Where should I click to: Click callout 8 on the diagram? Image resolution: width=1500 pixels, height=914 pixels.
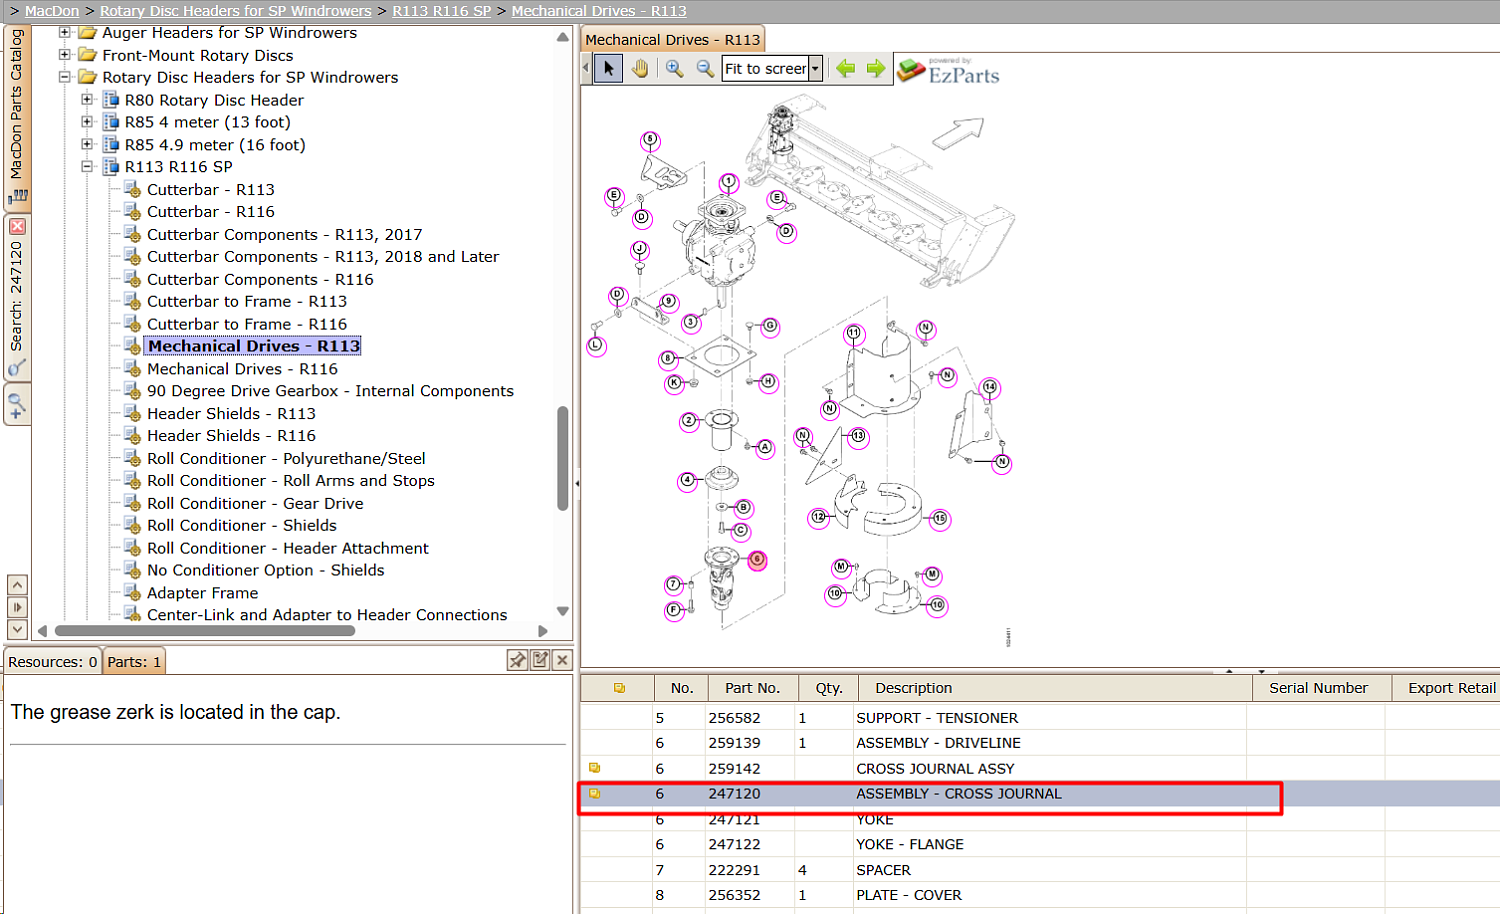668,359
